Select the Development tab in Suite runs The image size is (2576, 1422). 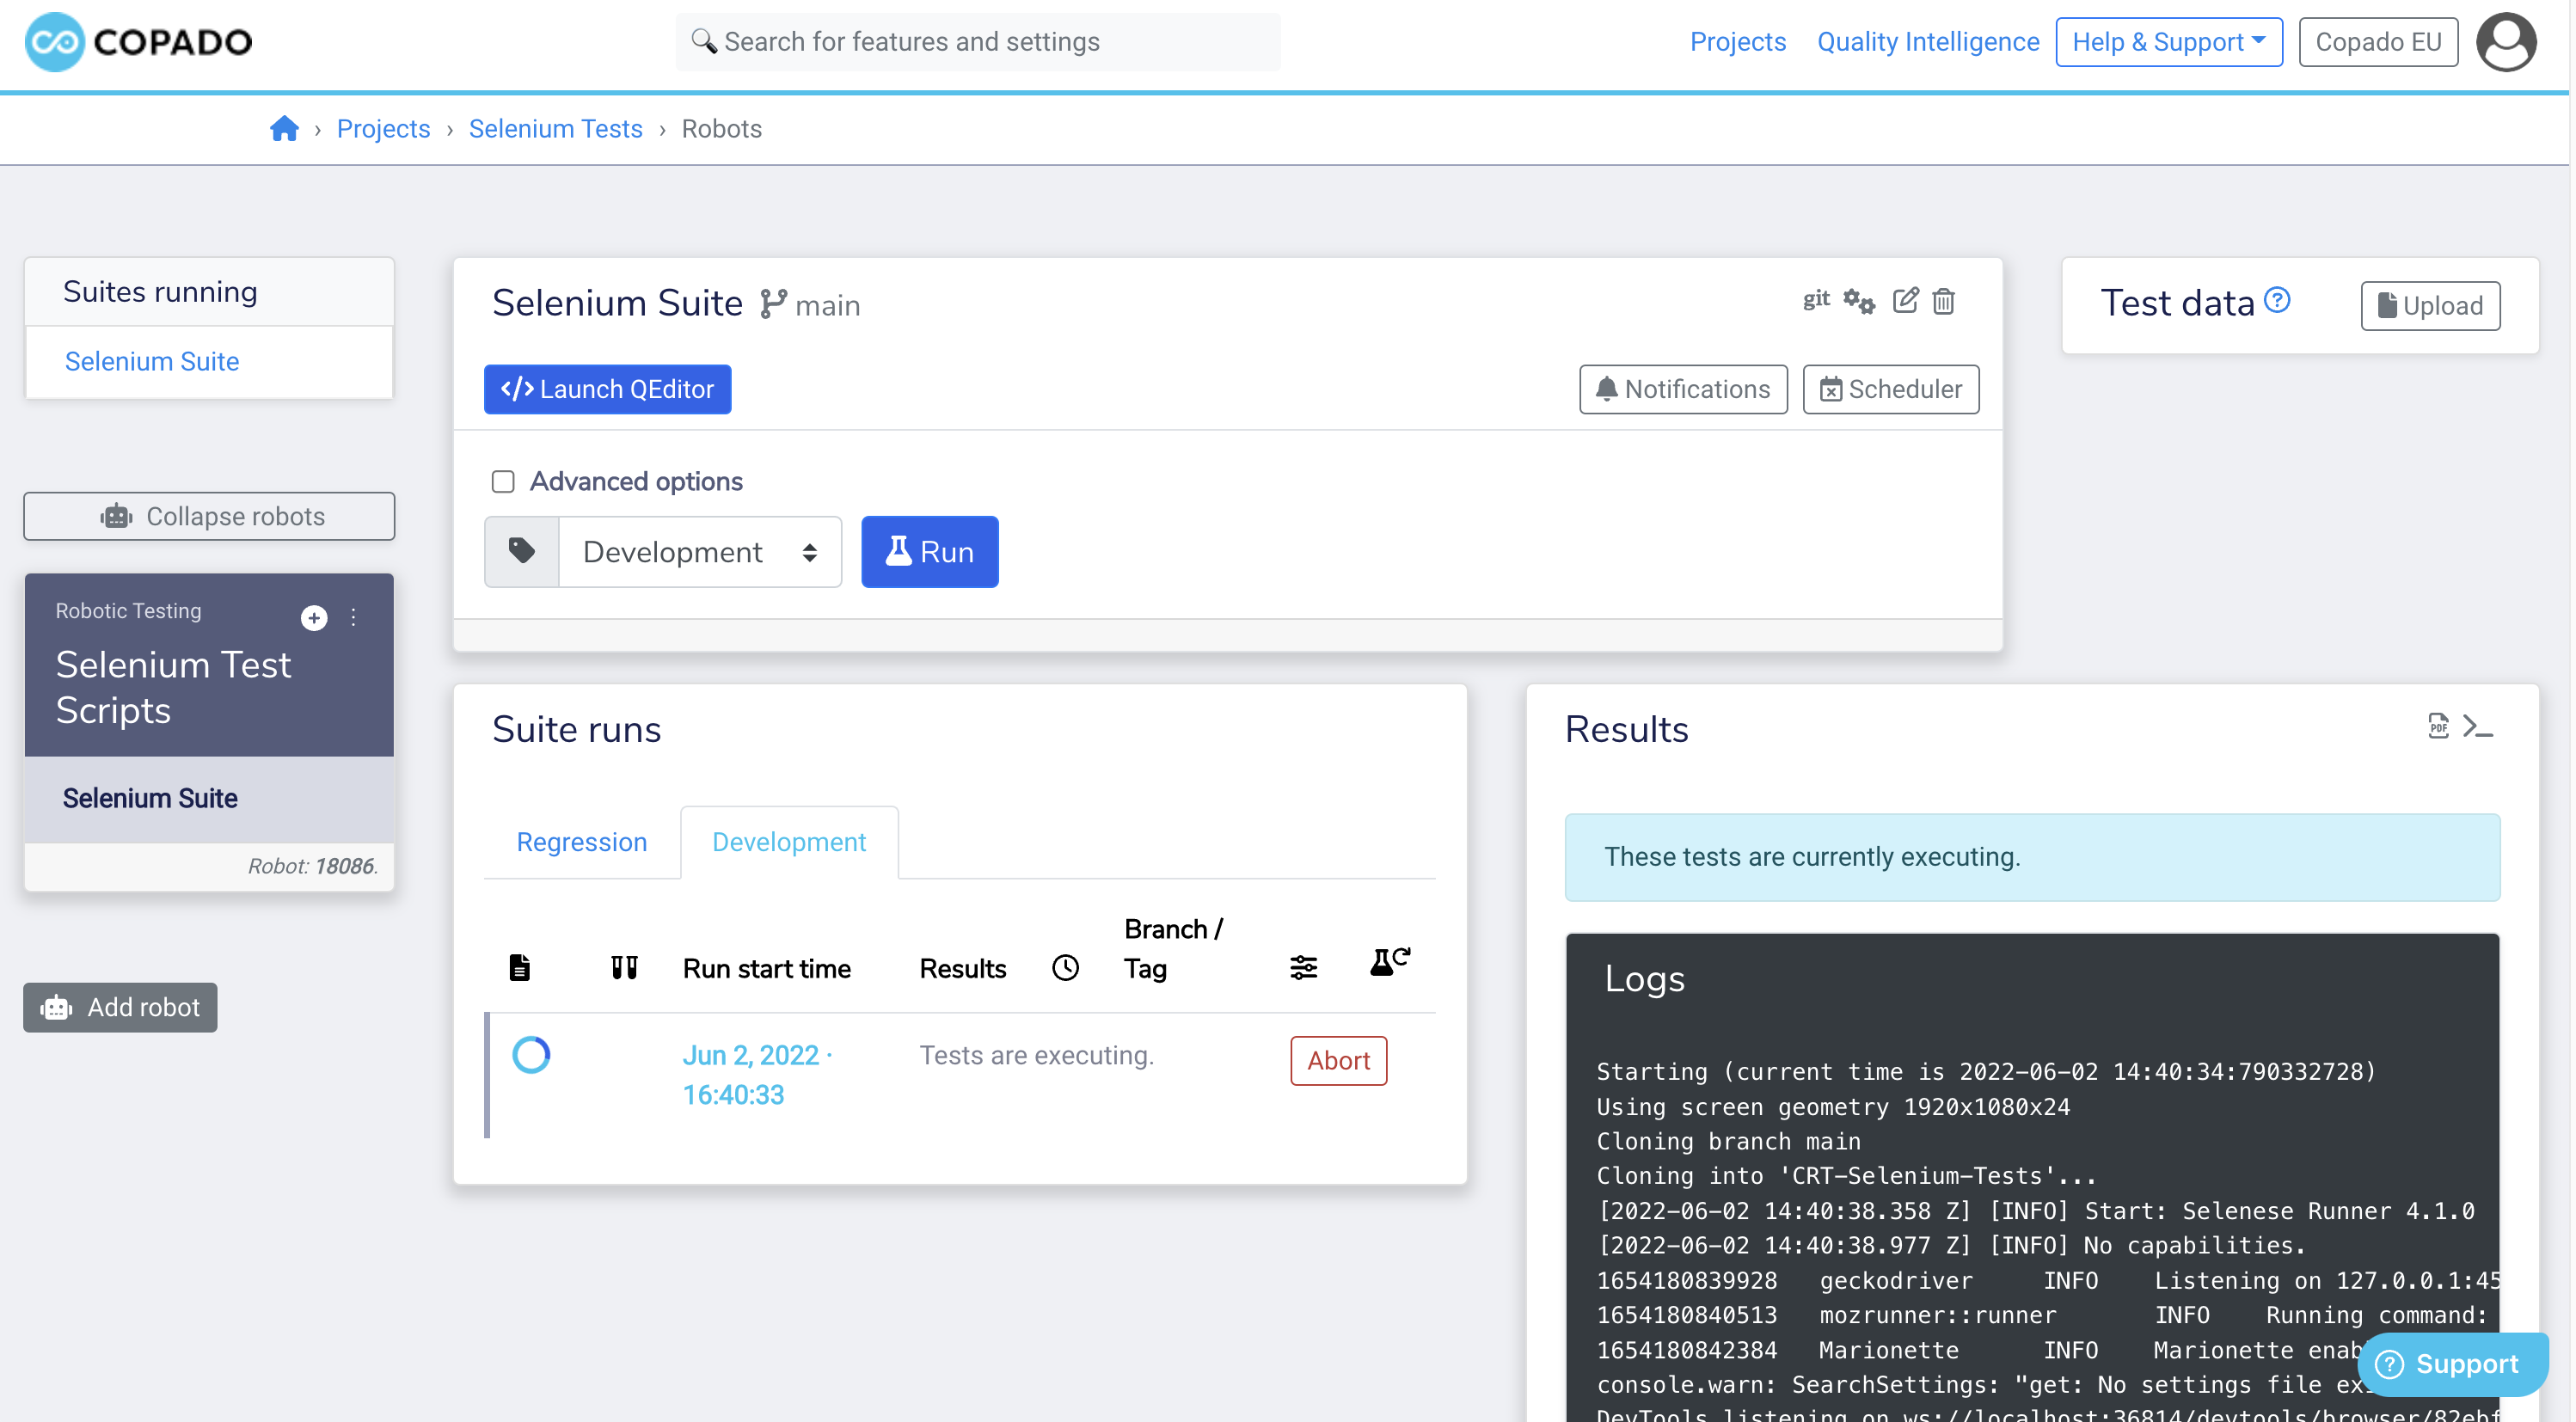(x=789, y=842)
